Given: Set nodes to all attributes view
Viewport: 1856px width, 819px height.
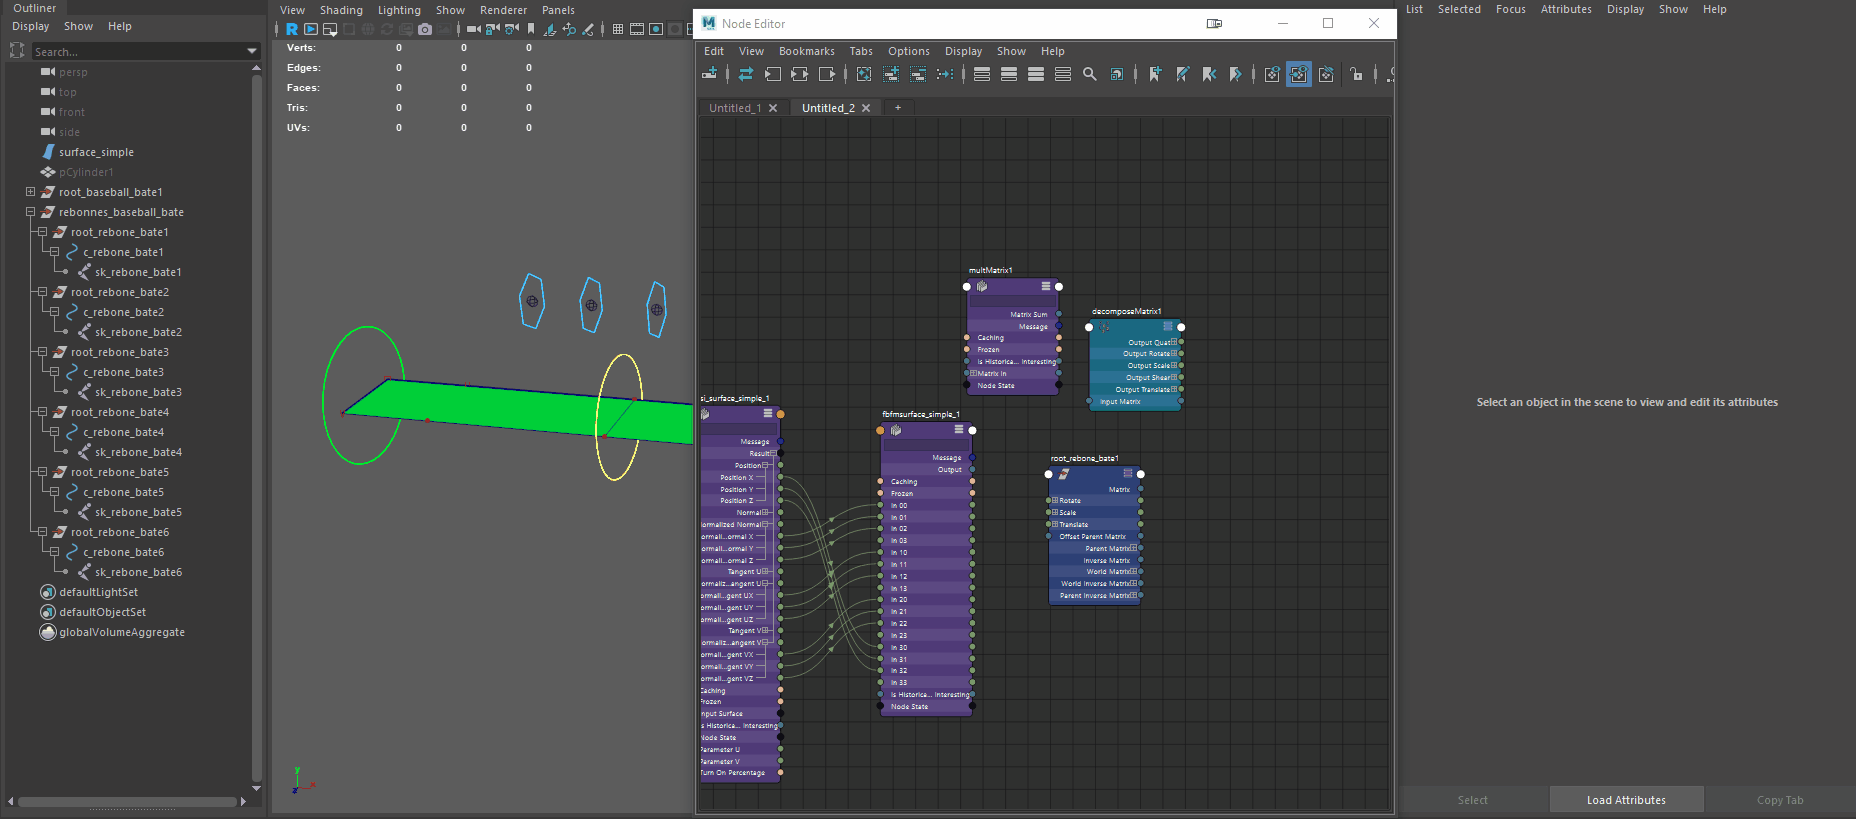Looking at the screenshot, I should [x=1036, y=74].
